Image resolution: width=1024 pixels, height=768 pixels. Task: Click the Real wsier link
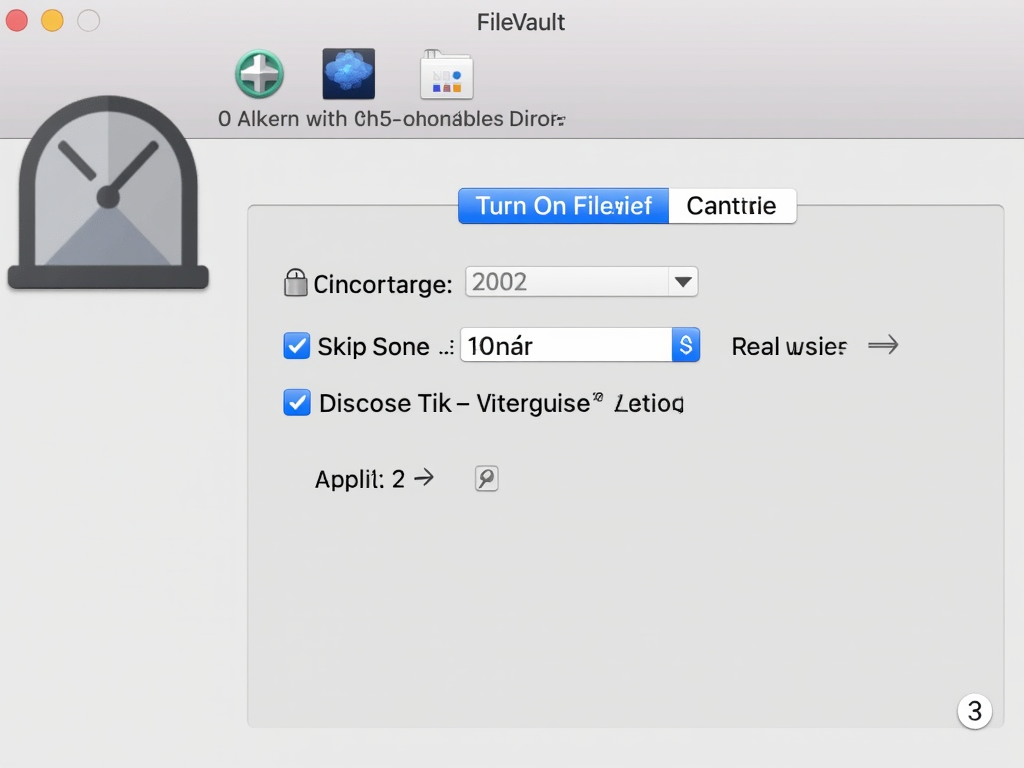[x=789, y=347]
